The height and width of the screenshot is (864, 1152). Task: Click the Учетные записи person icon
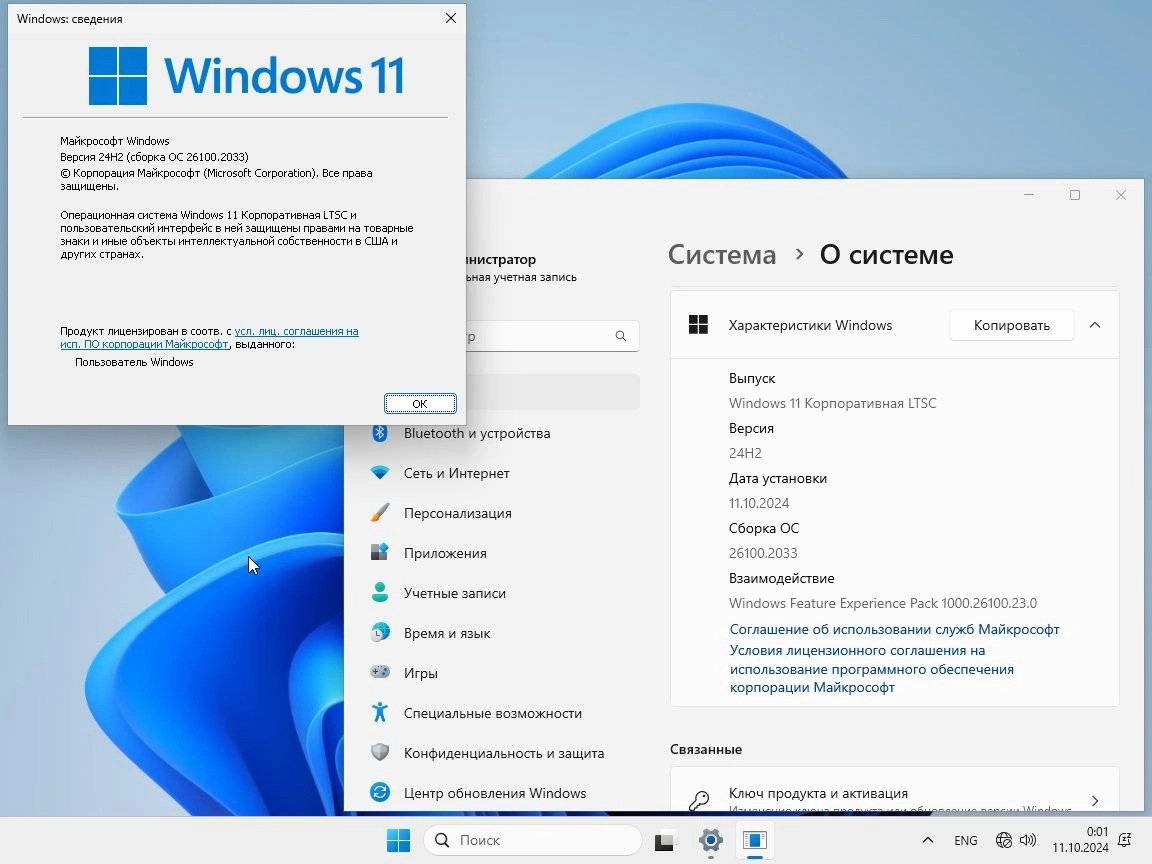pyautogui.click(x=380, y=592)
